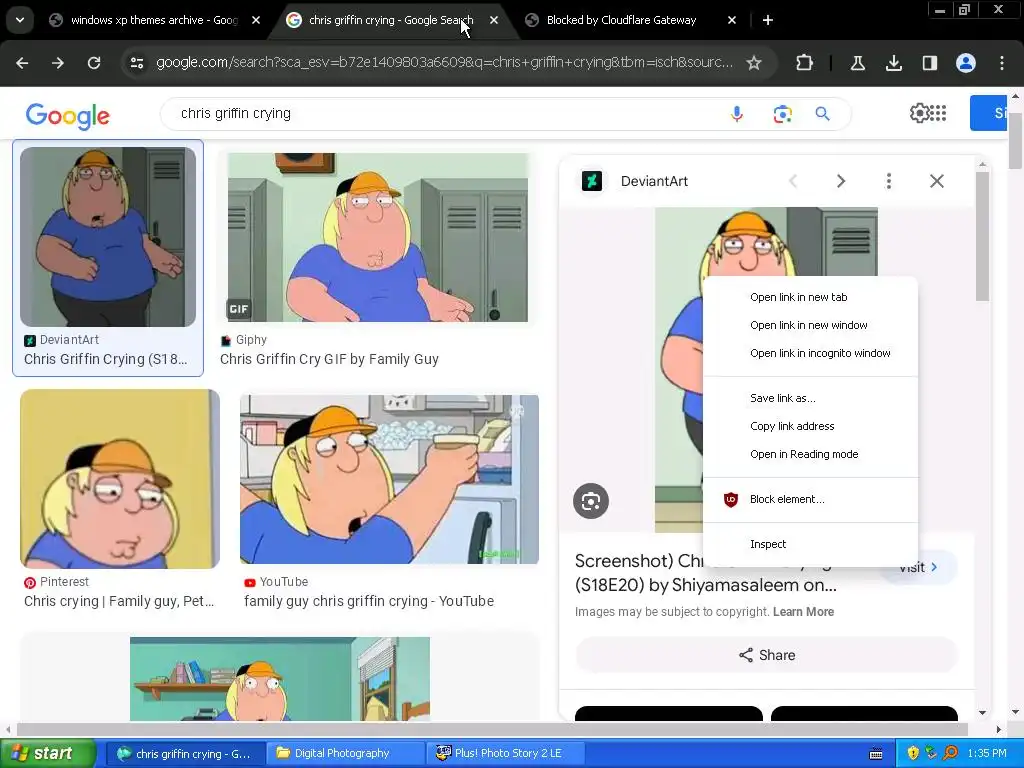This screenshot has height=768, width=1024.
Task: Close the chris griffin crying tab
Action: tap(494, 20)
